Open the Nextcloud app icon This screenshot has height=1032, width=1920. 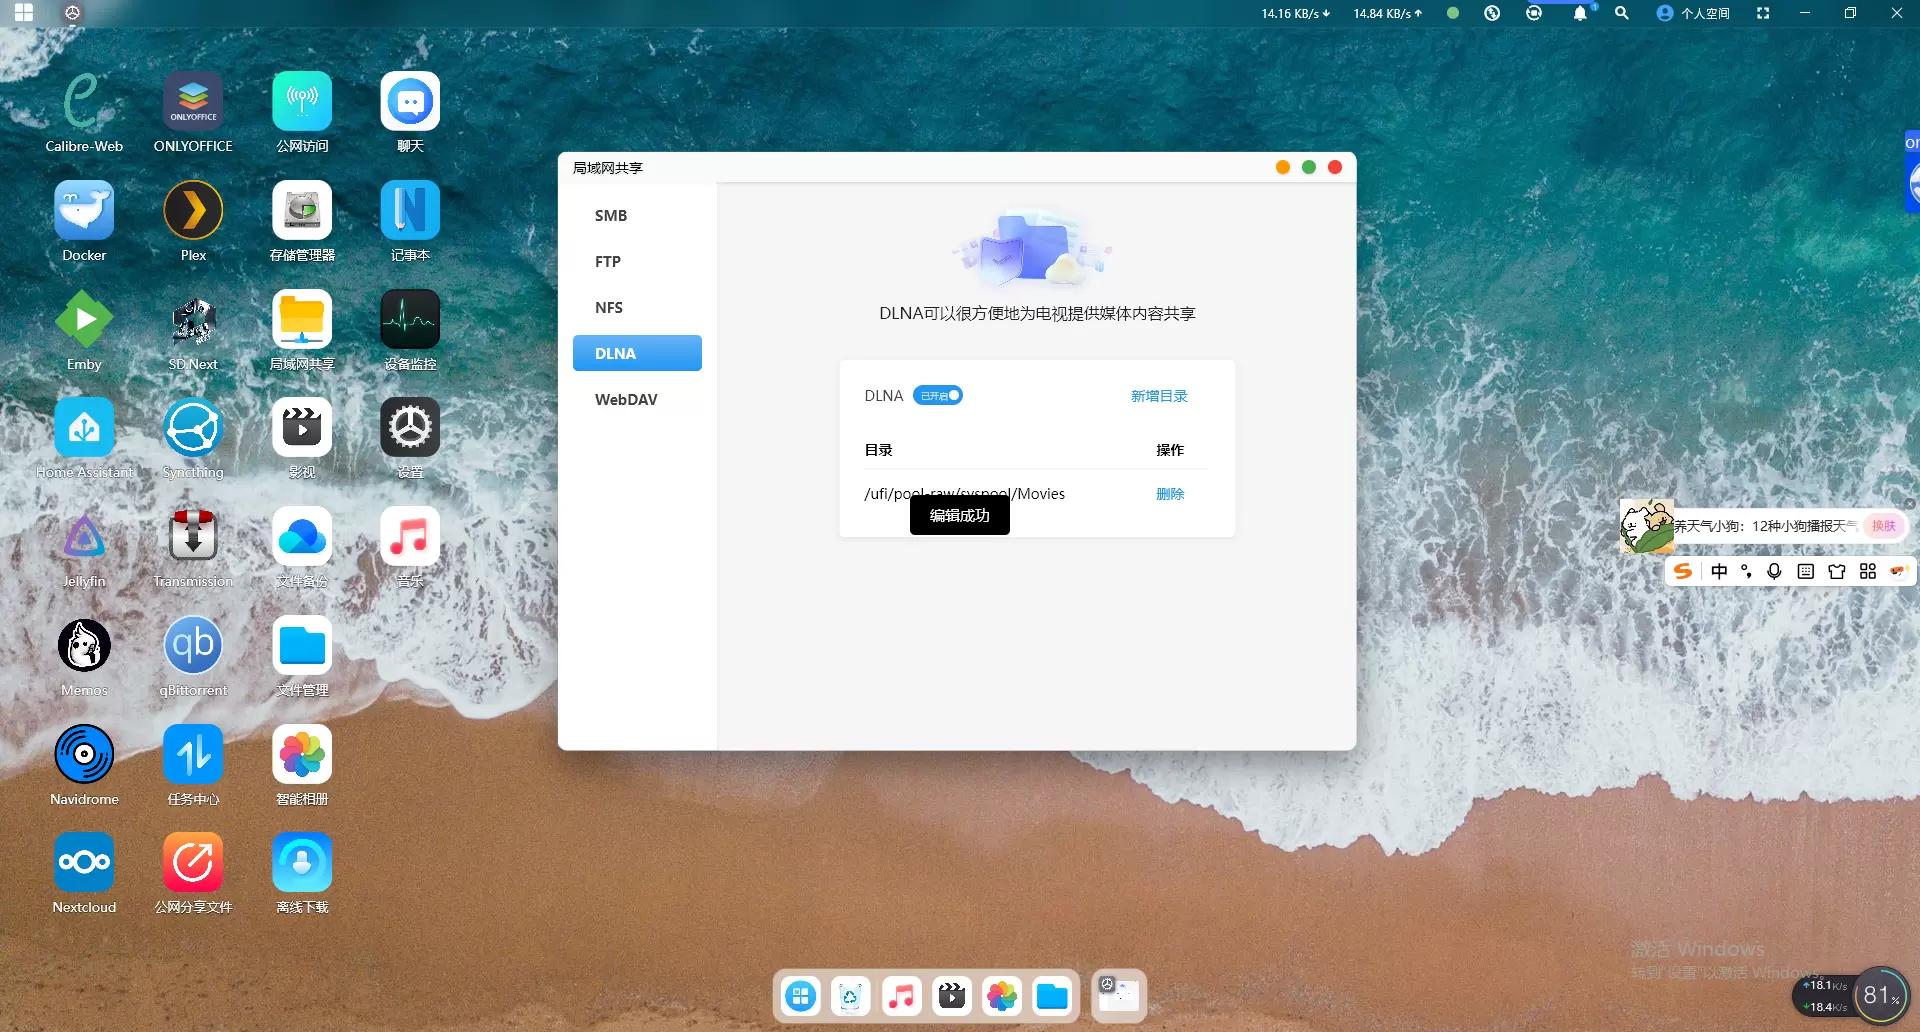(x=84, y=863)
